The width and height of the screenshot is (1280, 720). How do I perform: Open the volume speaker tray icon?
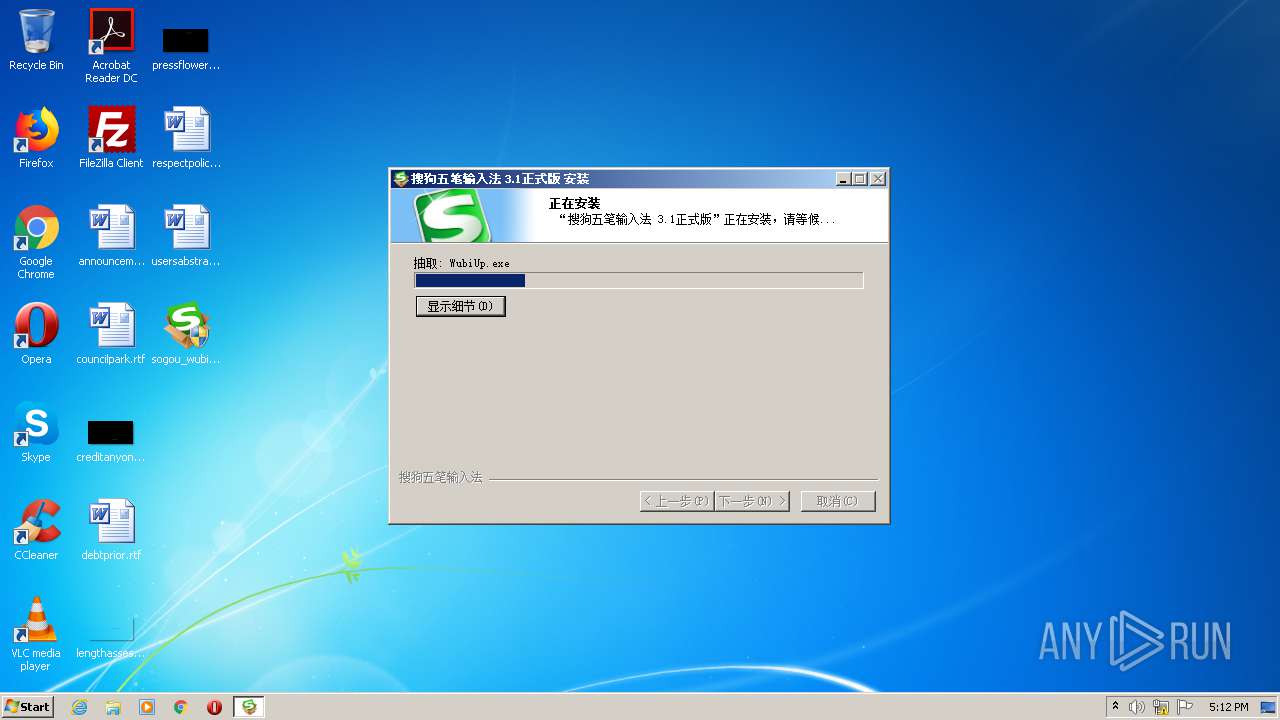(1137, 707)
